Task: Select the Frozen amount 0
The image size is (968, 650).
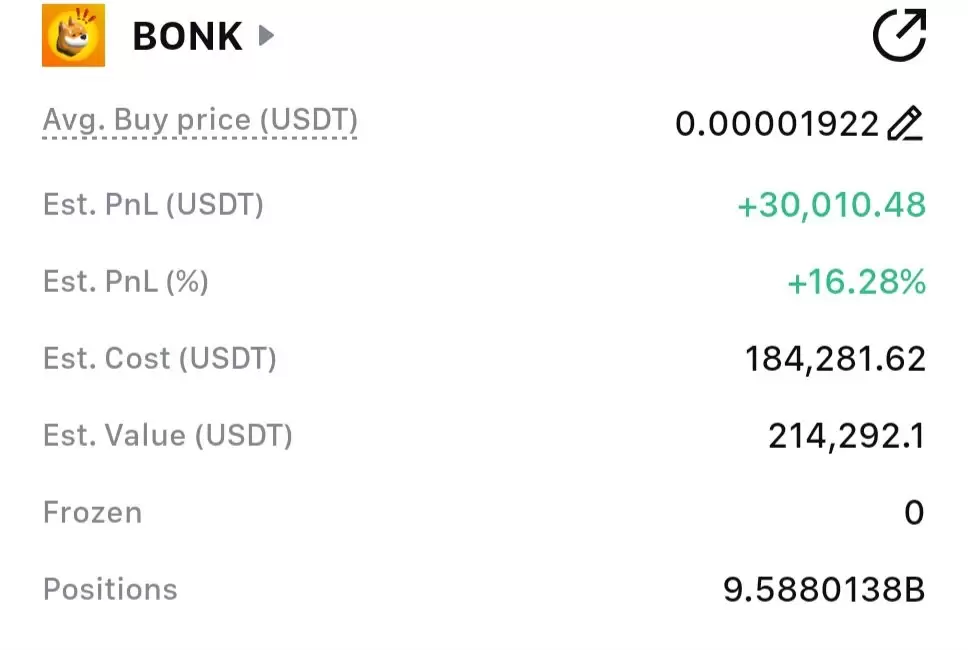Action: coord(914,513)
